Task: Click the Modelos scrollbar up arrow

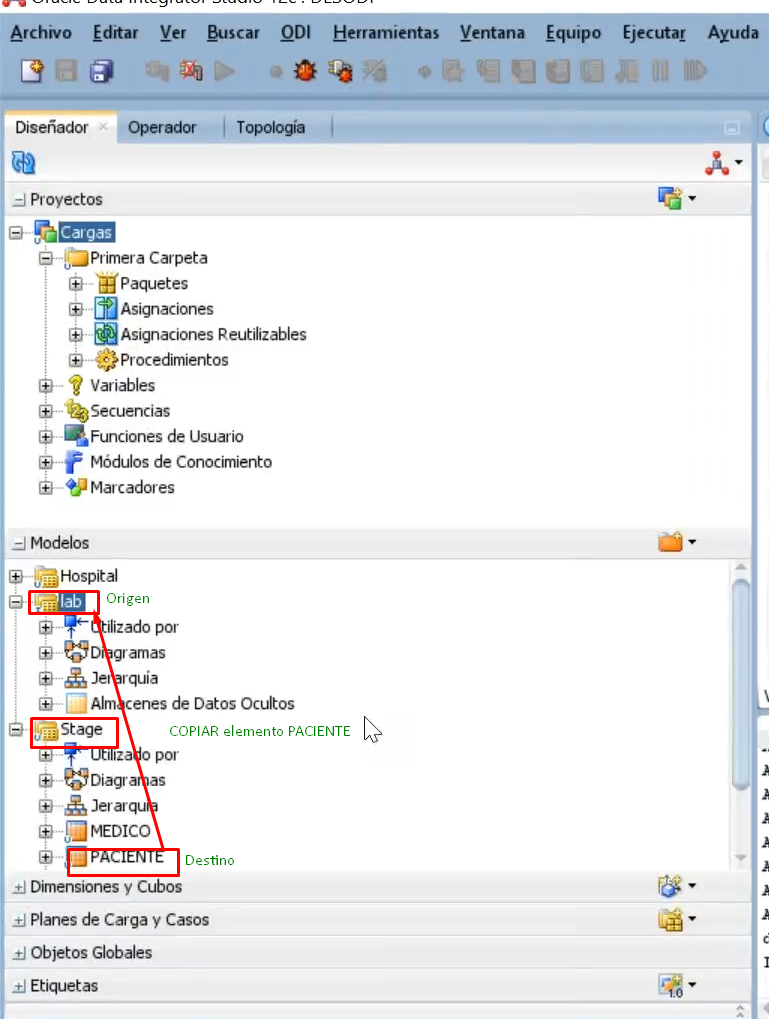Action: pos(740,567)
